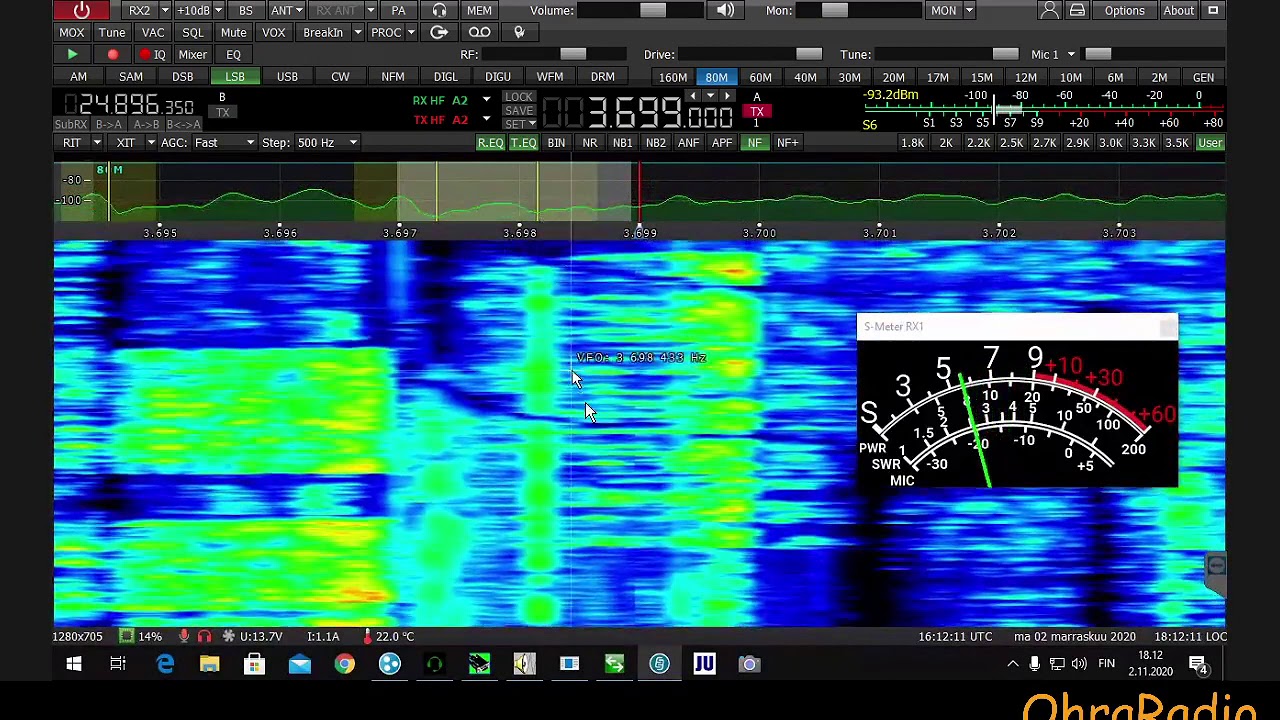Open the AGC Fast dropdown
The image size is (1280, 720).
click(223, 143)
